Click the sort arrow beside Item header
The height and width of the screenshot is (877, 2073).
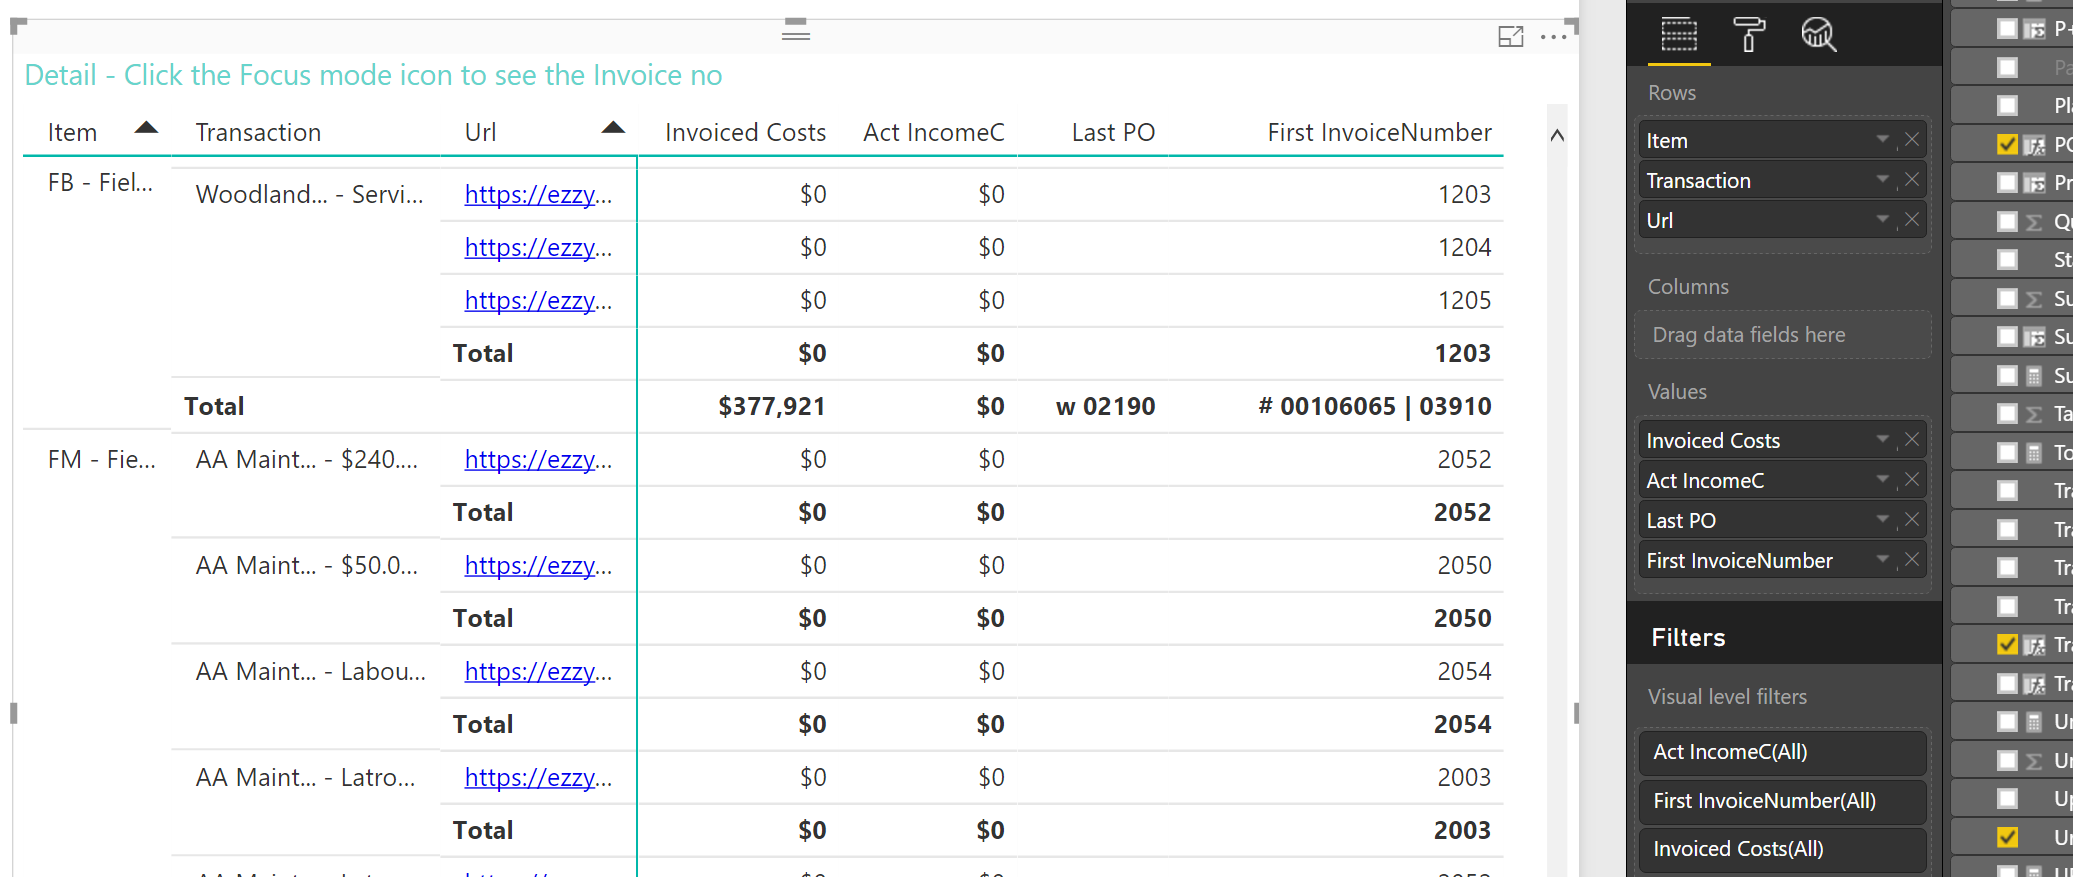[x=146, y=127]
